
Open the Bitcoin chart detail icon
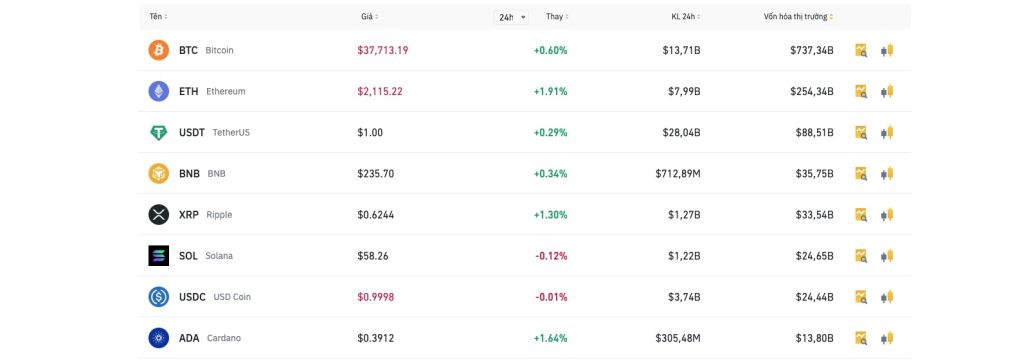coord(861,50)
